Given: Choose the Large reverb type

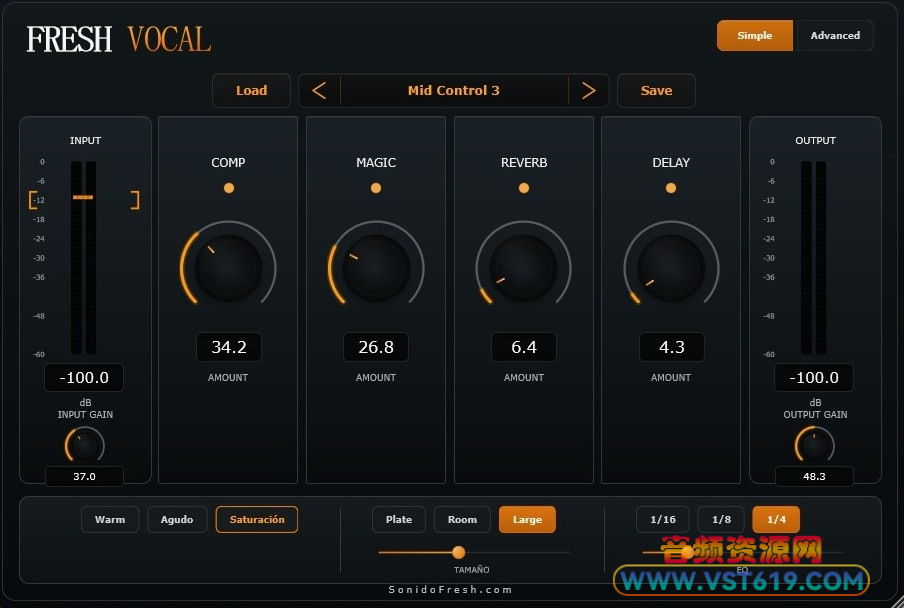Looking at the screenshot, I should [528, 519].
